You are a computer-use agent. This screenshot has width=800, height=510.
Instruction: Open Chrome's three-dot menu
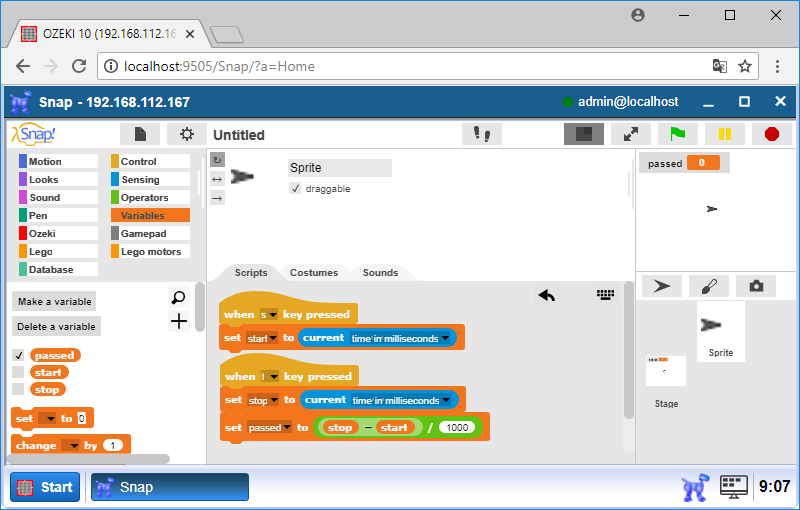(x=777, y=66)
